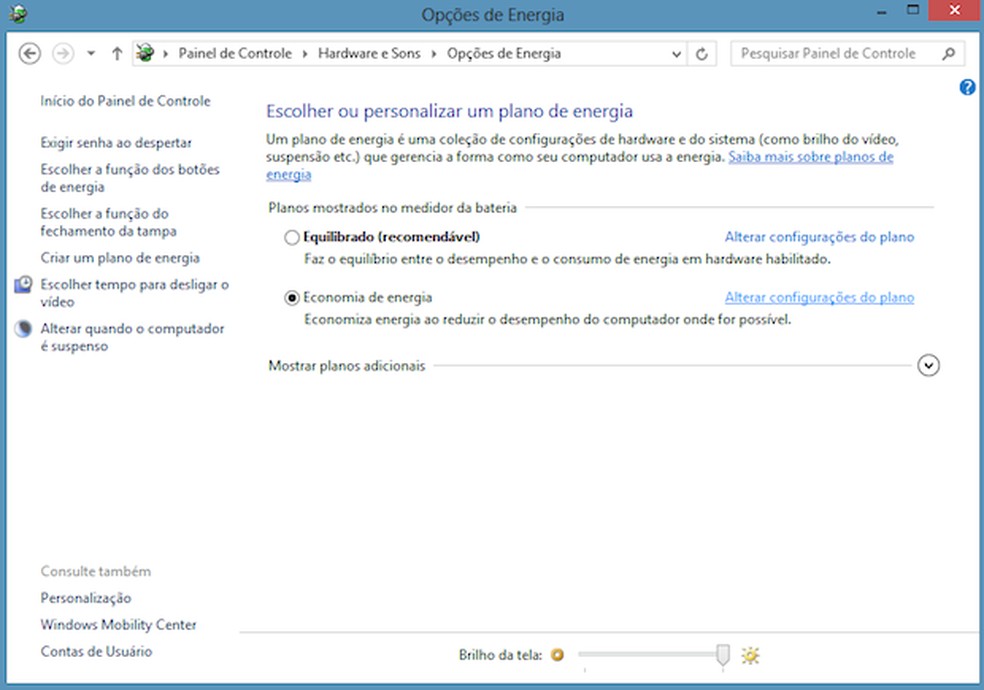984x690 pixels.
Task: Click the moon sleep icon in sidebar
Action: pos(23,329)
